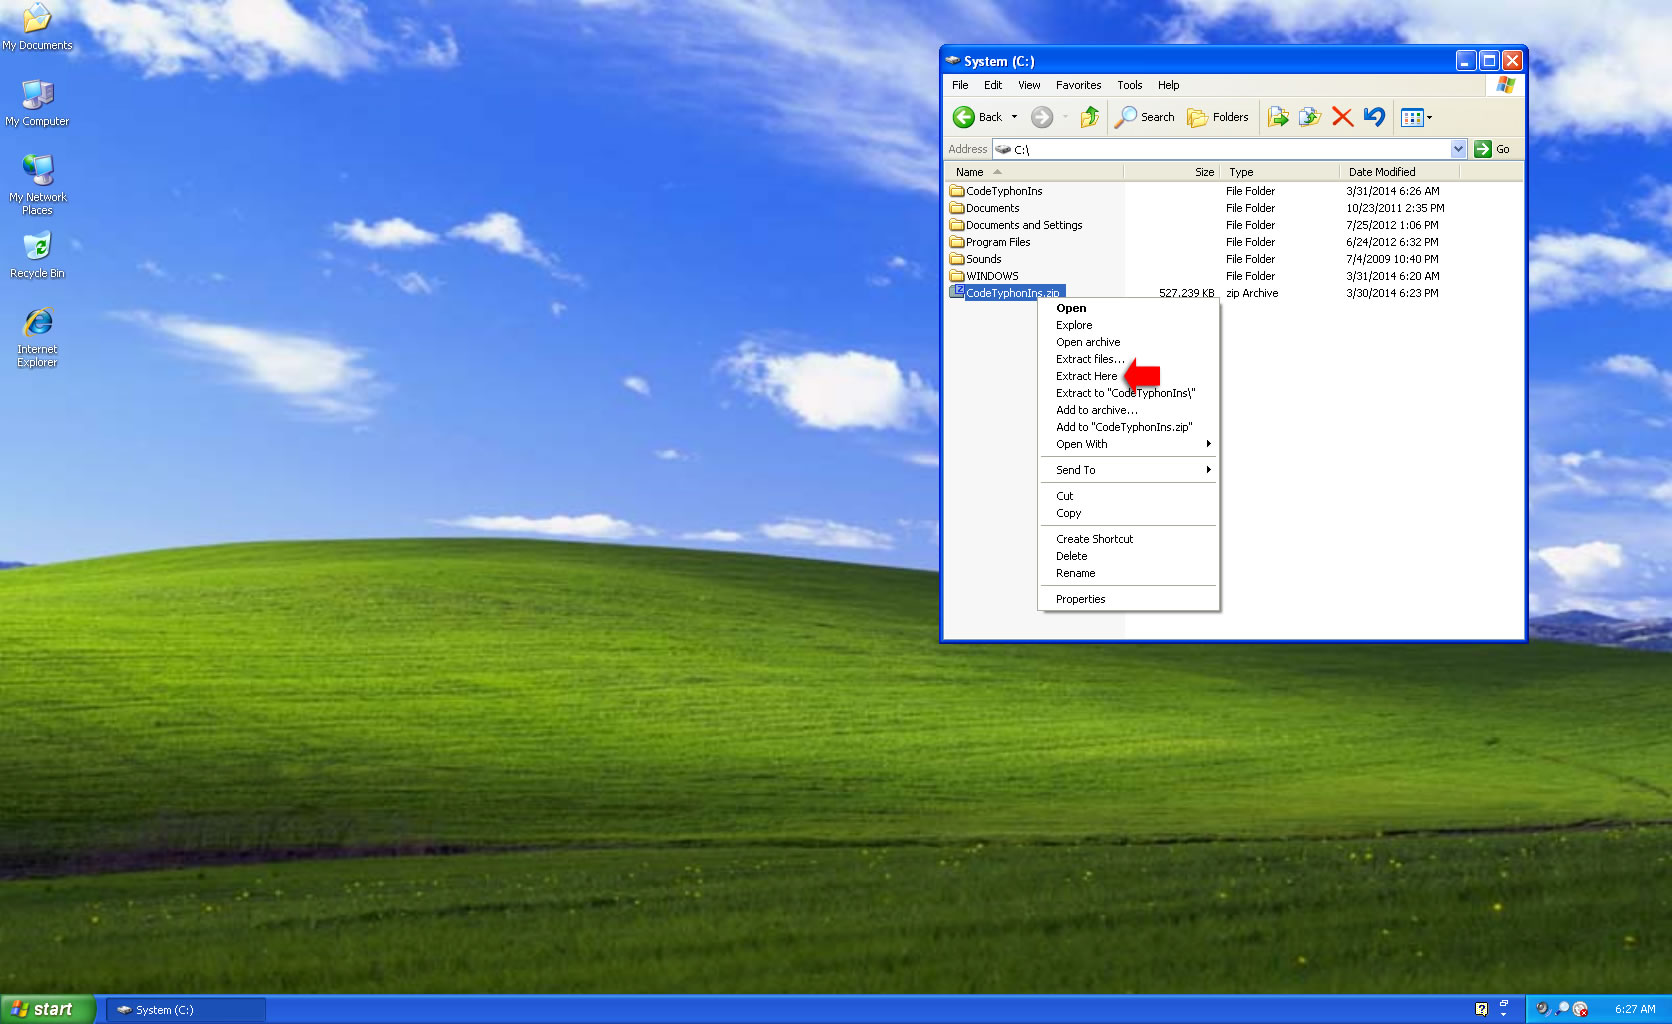
Task: Open the Tools menu
Action: (1130, 85)
